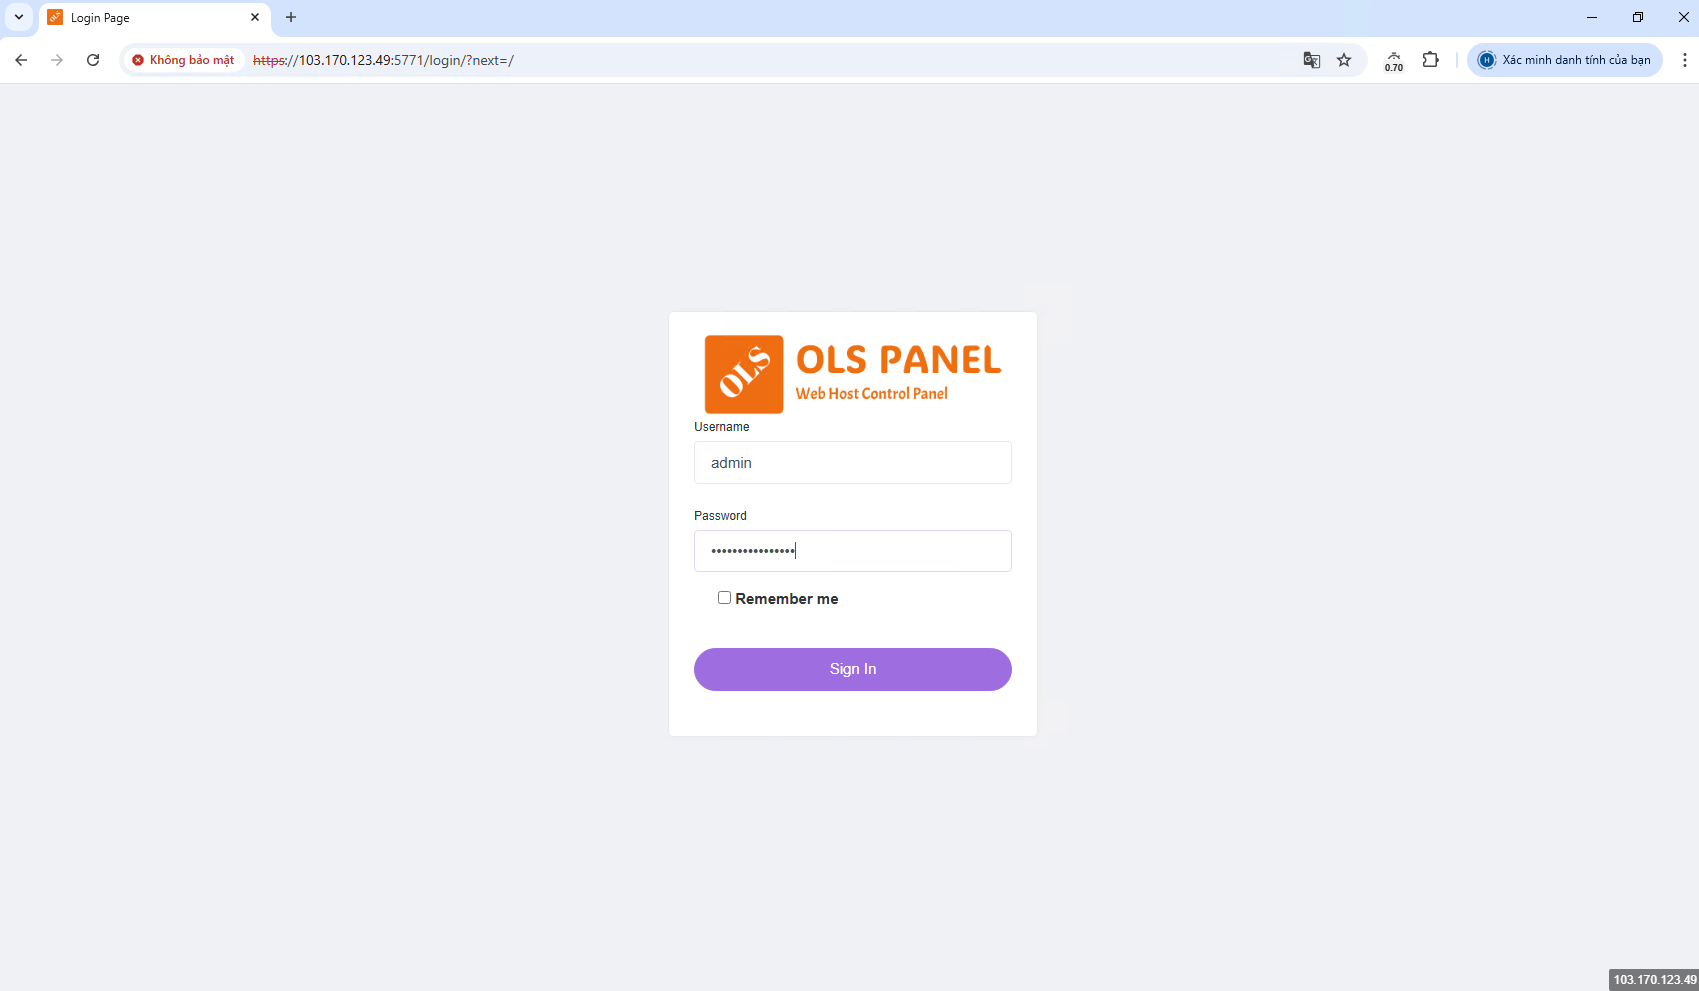Expand the tab search dropdown arrow

click(x=19, y=17)
